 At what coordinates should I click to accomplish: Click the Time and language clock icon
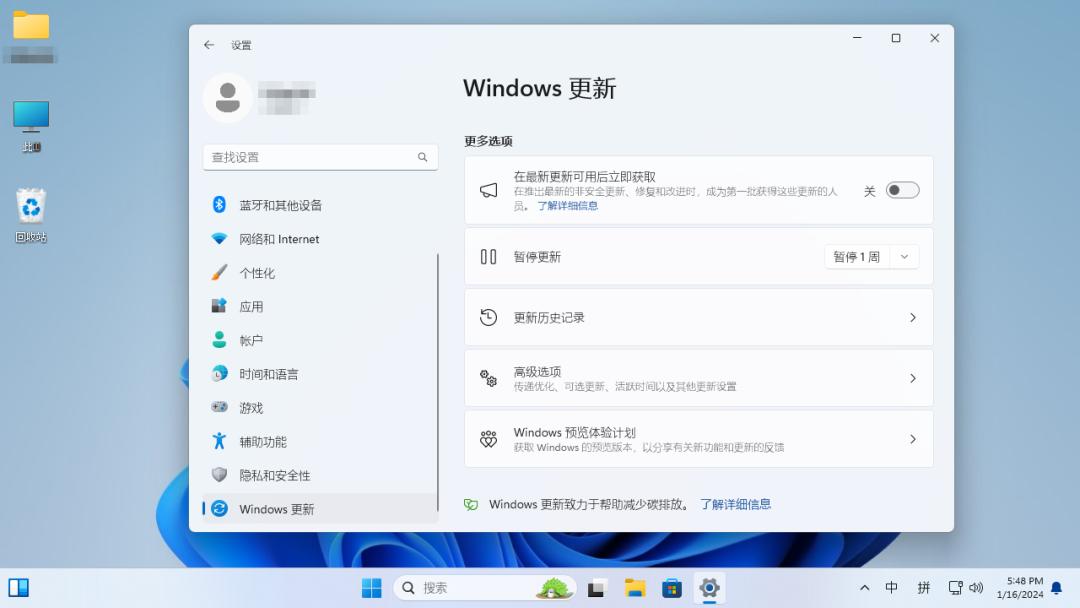[x=219, y=373]
